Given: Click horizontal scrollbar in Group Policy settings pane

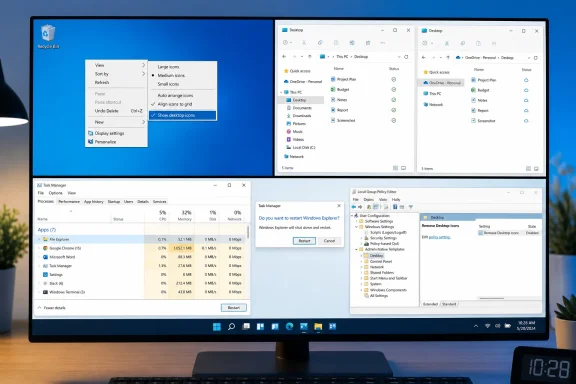Looking at the screenshot, I should (x=492, y=298).
